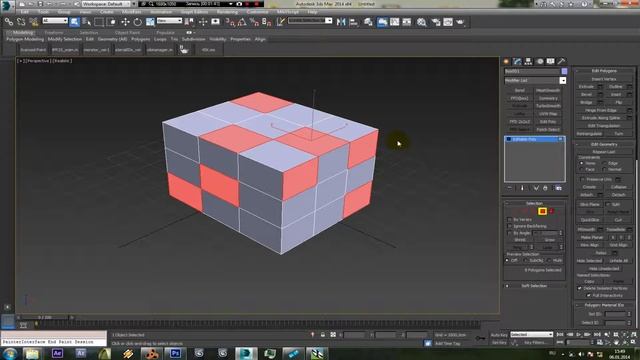Click the Grow selection button
The height and width of the screenshot is (360, 640).
tap(549, 240)
